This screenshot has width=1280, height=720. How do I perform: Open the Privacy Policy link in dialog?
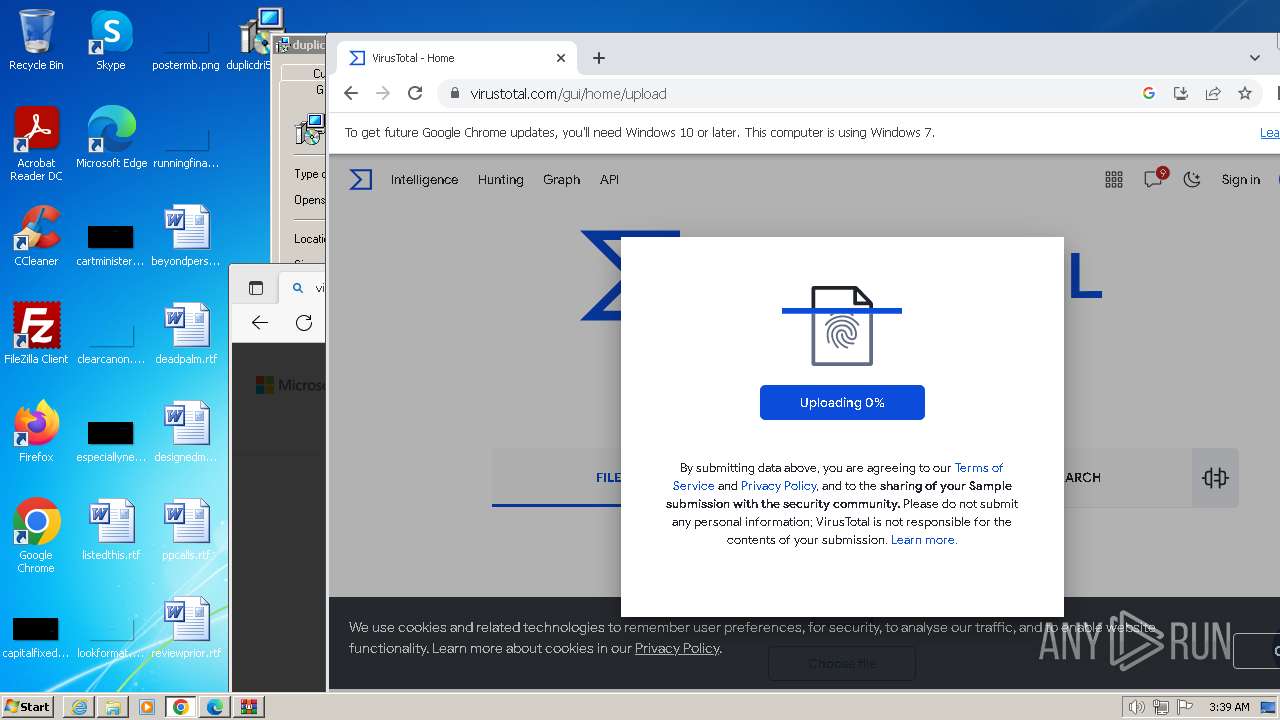778,486
